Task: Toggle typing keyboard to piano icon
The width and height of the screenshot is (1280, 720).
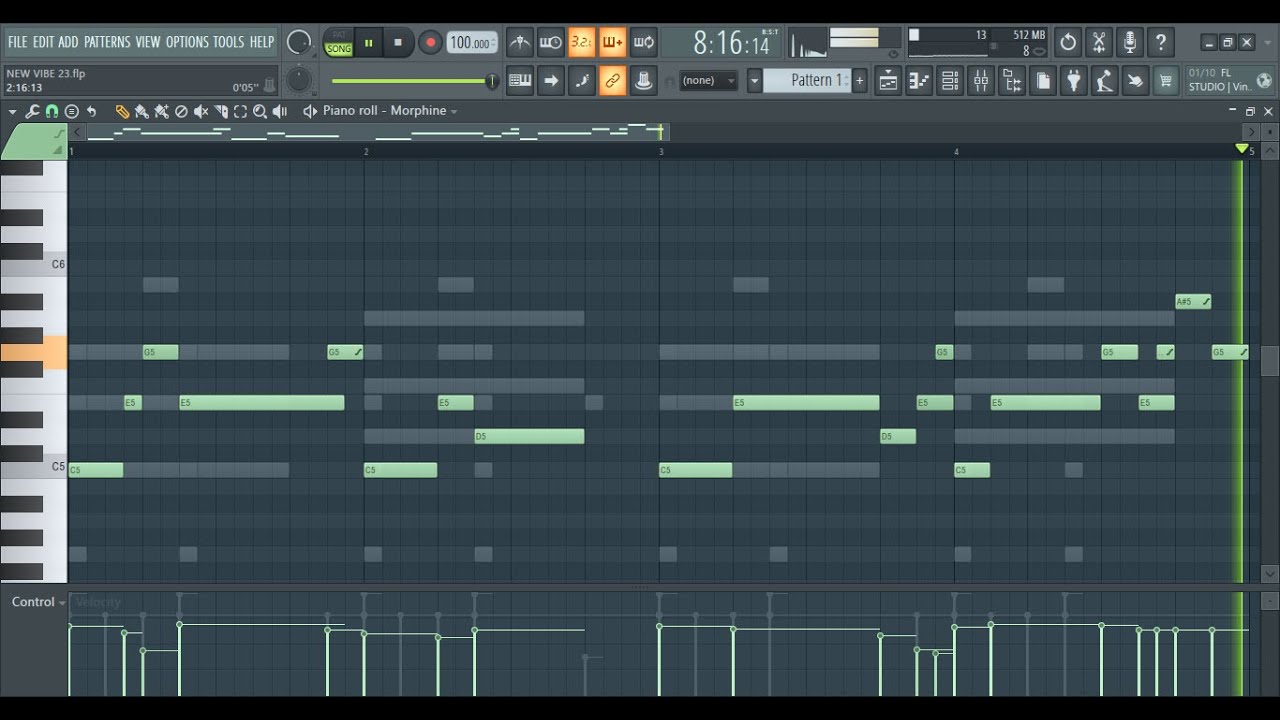Action: (x=520, y=81)
